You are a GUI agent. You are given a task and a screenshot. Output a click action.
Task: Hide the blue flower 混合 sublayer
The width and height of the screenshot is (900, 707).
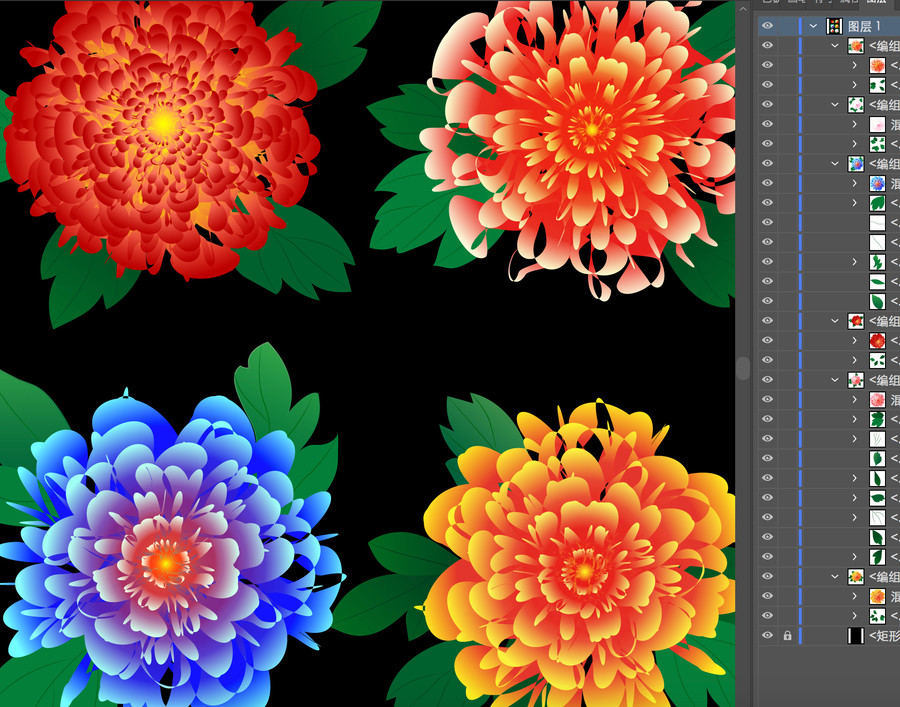click(767, 182)
